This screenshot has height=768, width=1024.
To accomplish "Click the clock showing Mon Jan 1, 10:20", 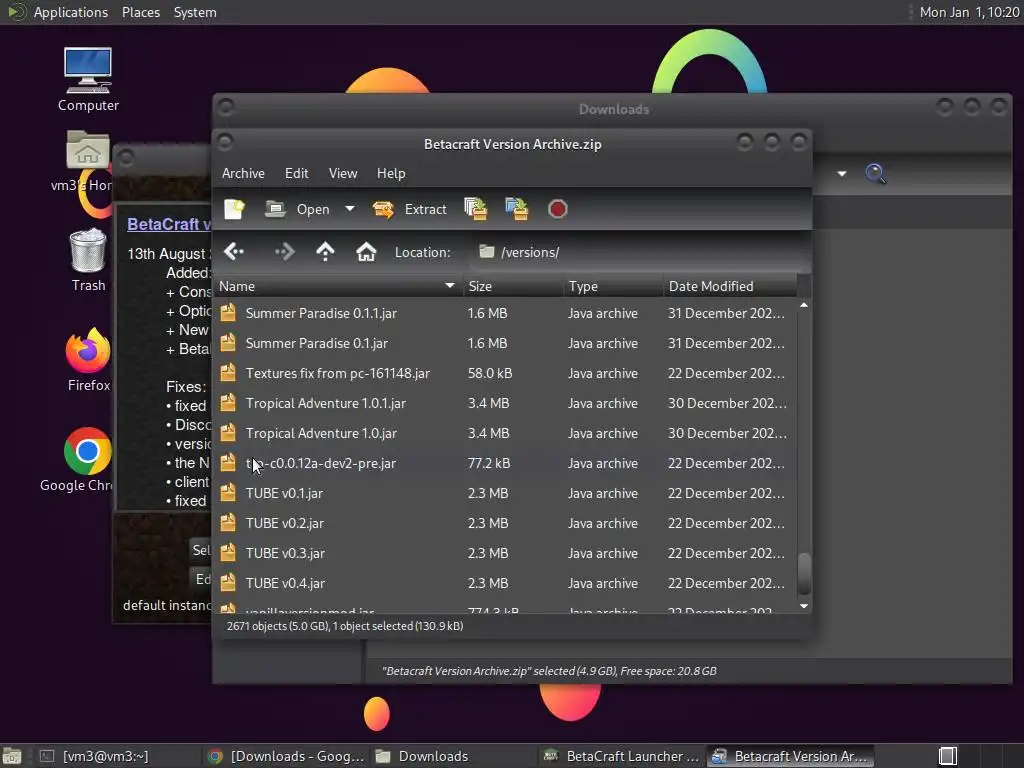I will point(969,12).
